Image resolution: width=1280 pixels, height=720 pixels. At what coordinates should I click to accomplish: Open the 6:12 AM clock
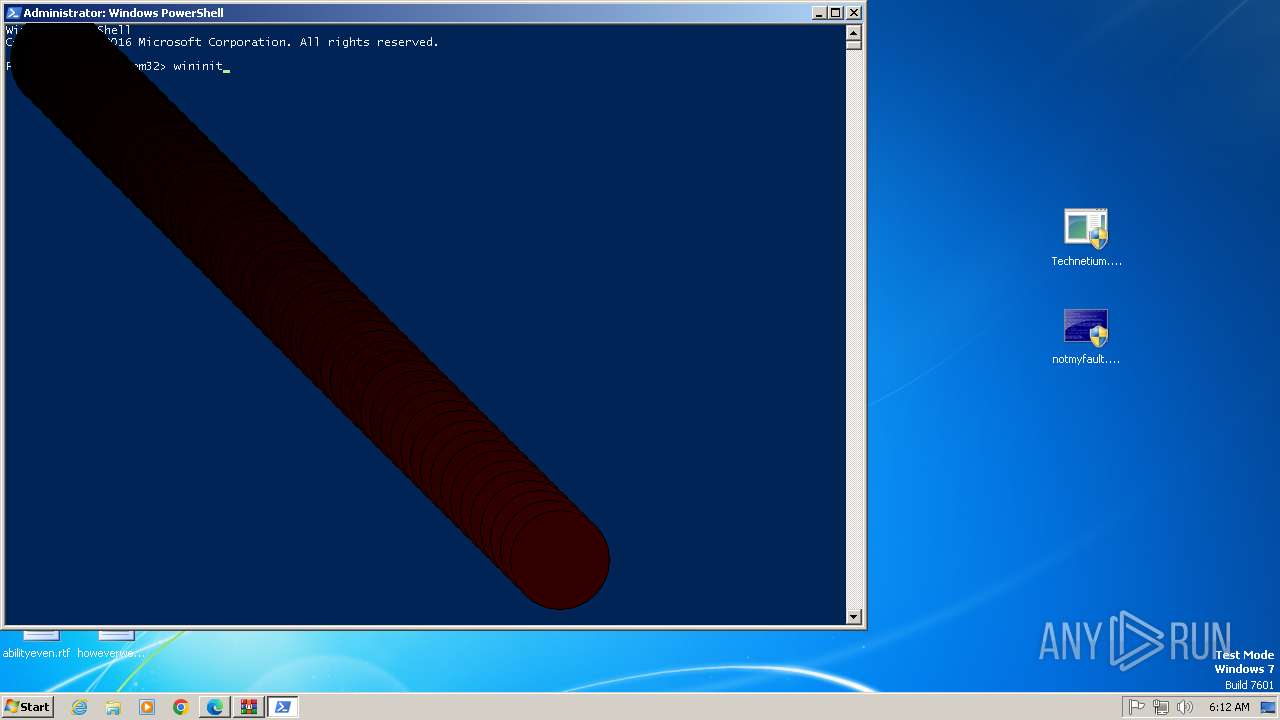(x=1229, y=707)
